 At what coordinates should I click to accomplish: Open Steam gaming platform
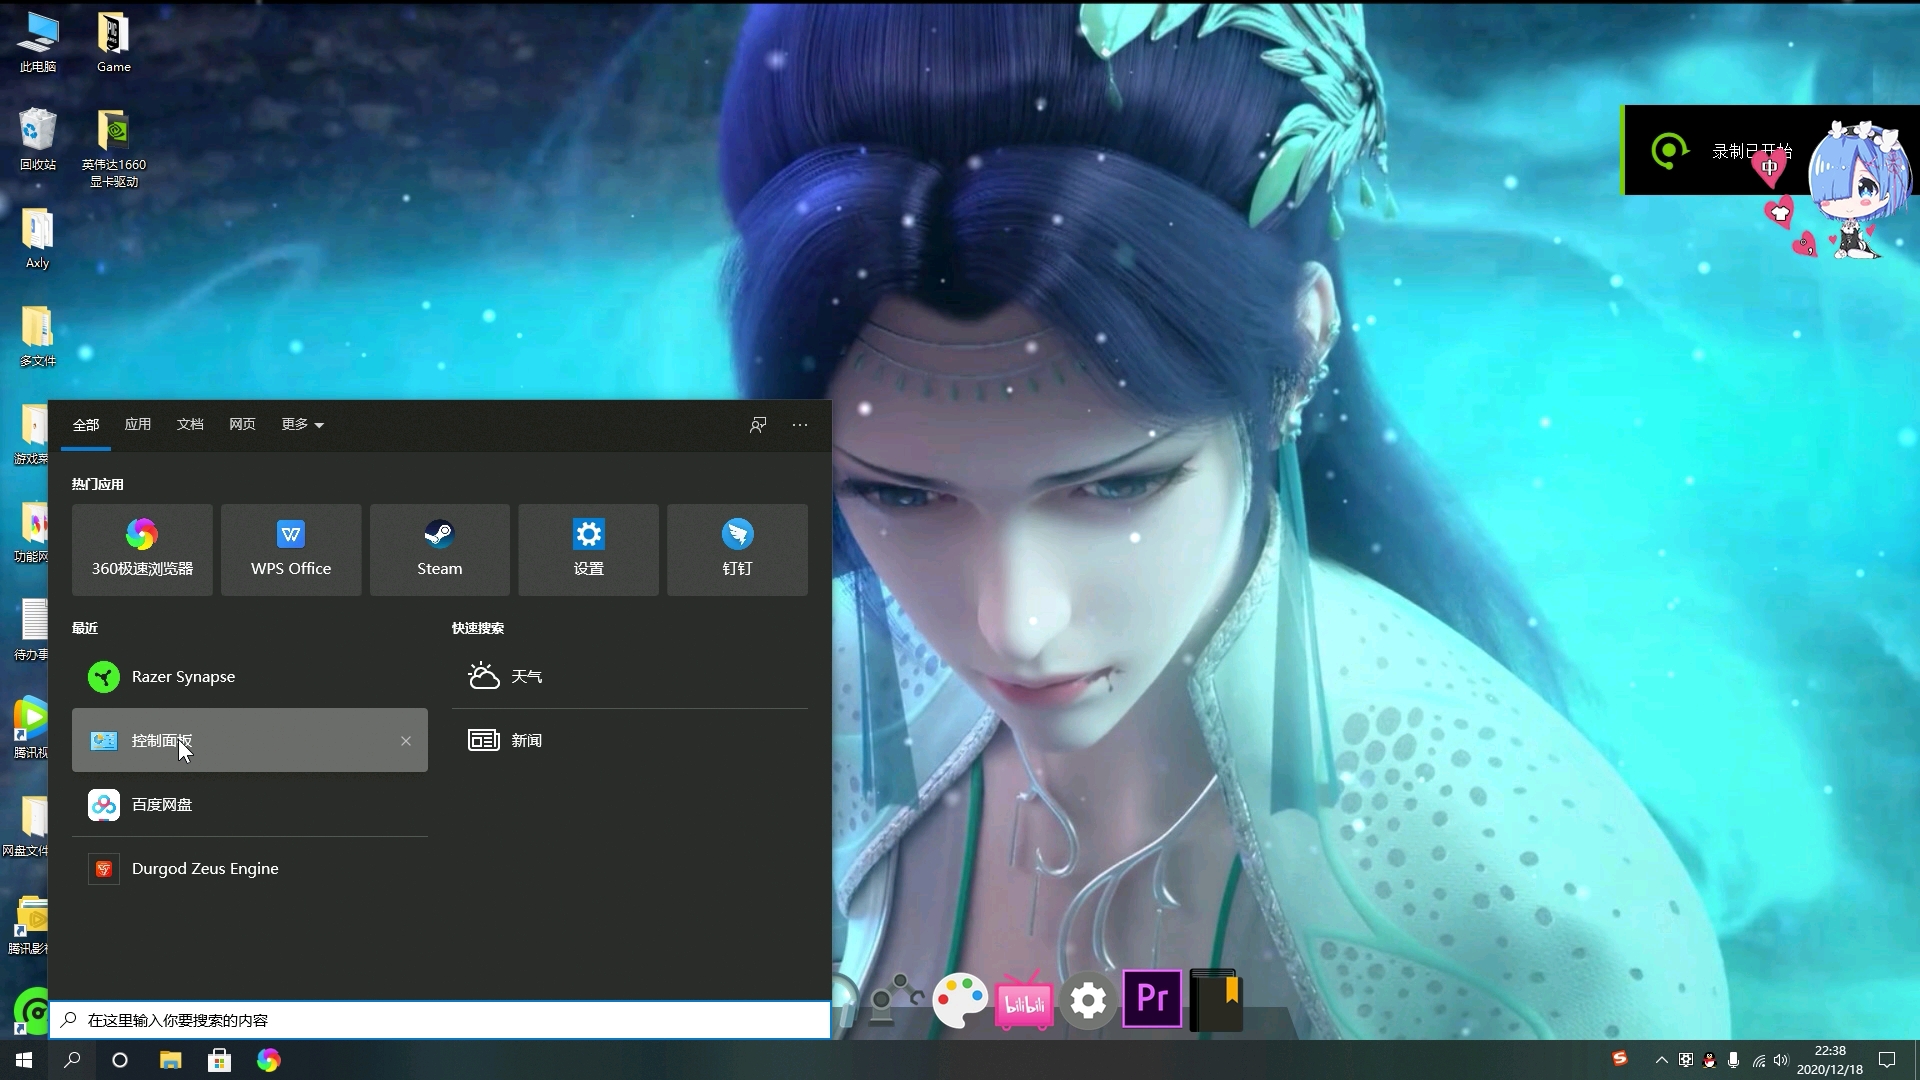(439, 546)
